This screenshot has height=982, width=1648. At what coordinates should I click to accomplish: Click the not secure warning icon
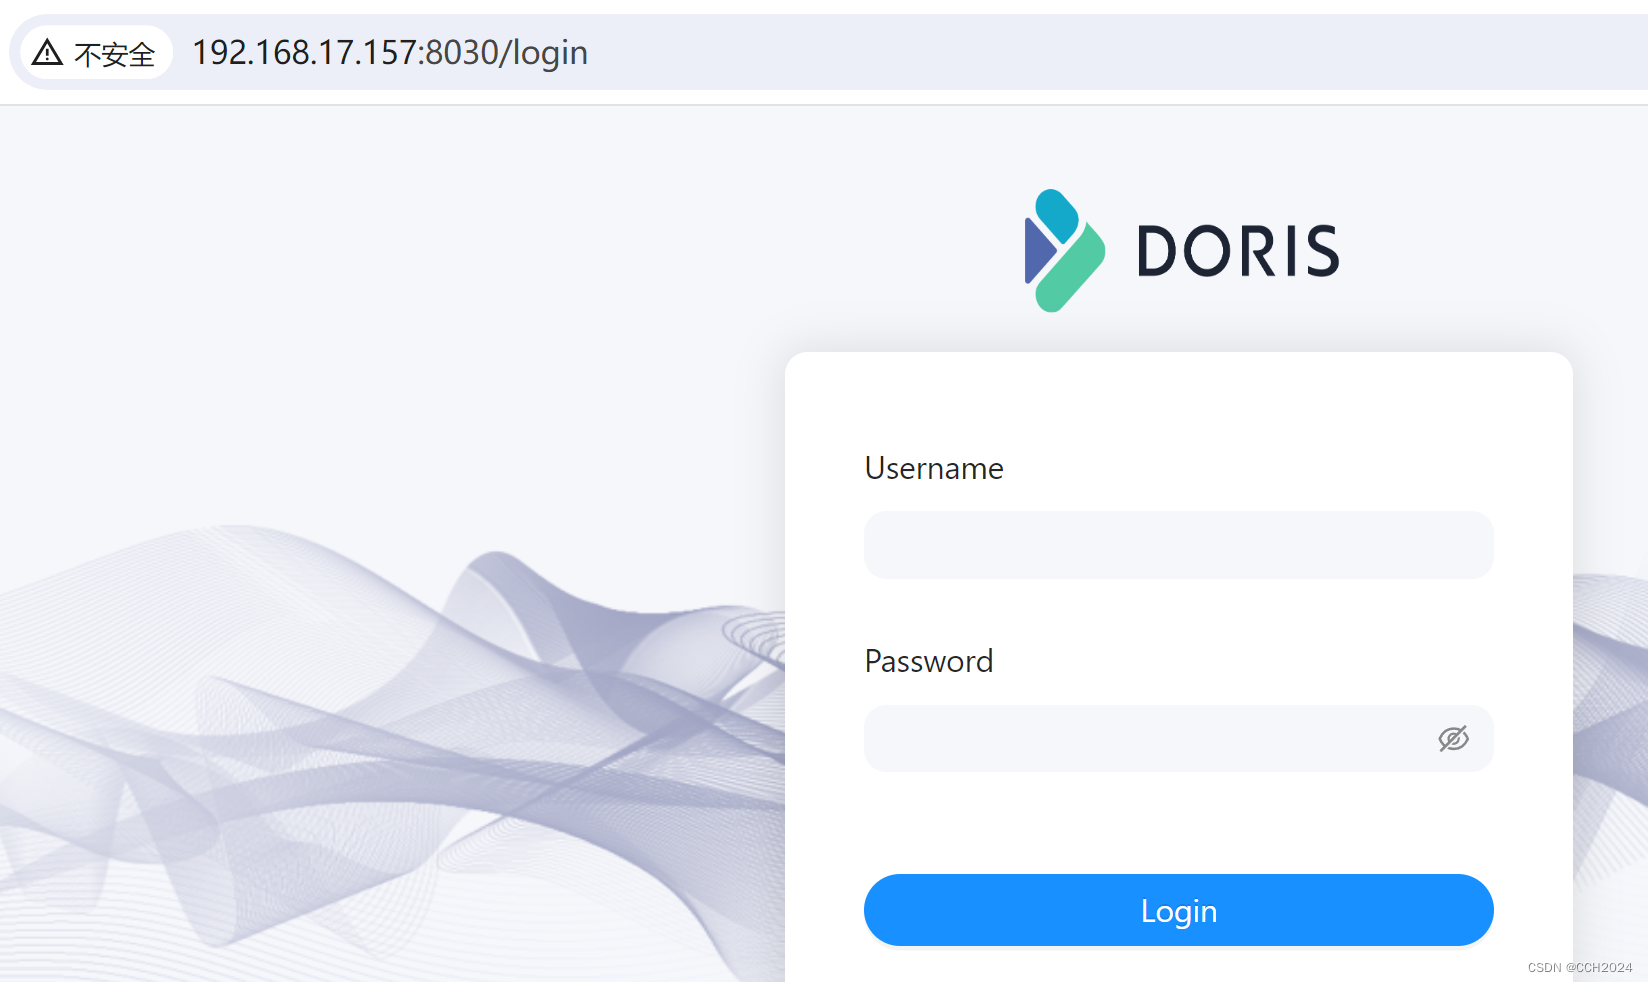(x=47, y=52)
